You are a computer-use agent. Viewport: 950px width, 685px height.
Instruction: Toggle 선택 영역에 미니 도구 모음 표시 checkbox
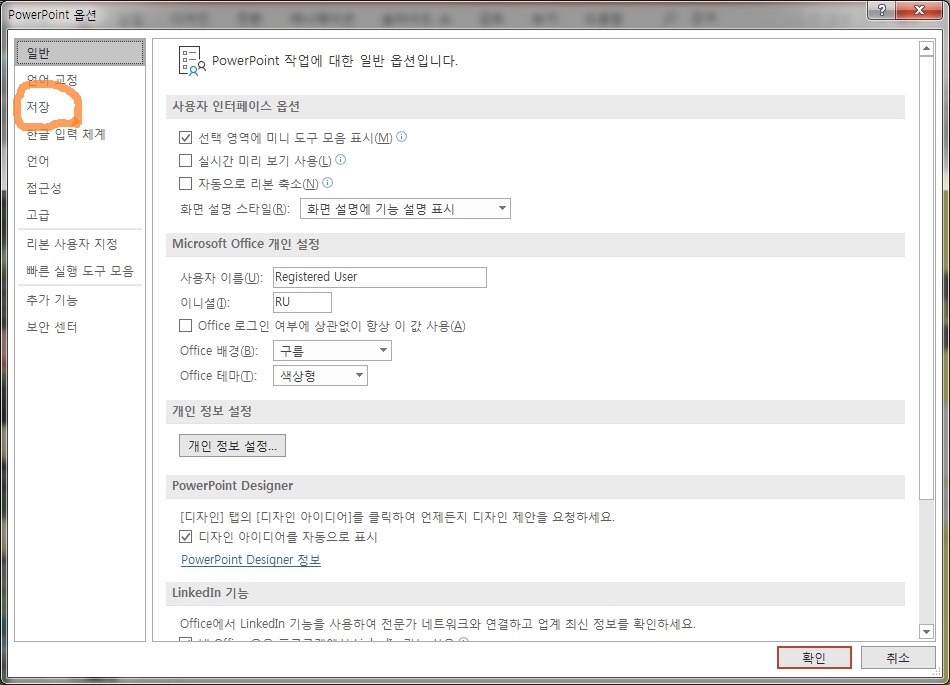pyautogui.click(x=185, y=137)
